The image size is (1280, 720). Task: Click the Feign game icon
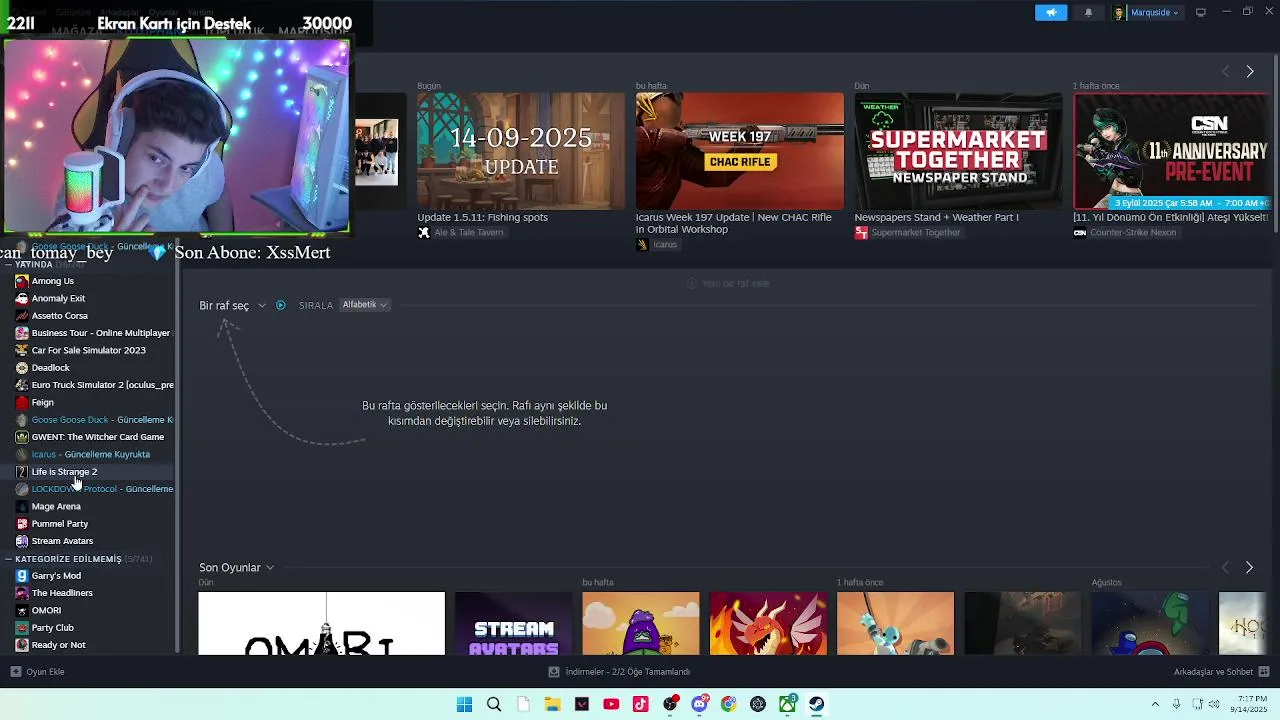click(22, 402)
